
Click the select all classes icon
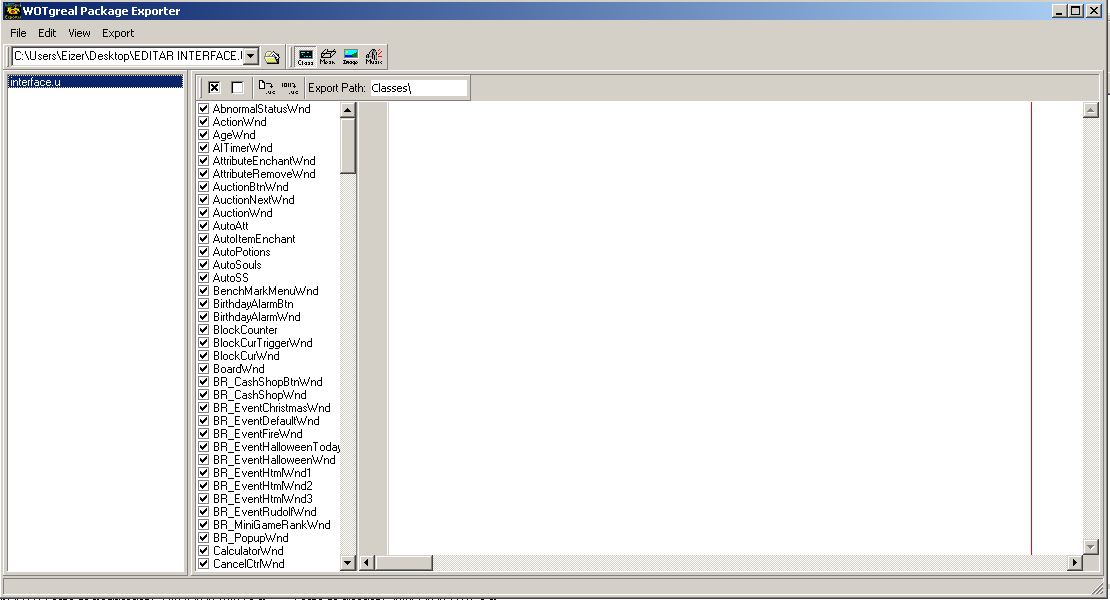tap(214, 88)
